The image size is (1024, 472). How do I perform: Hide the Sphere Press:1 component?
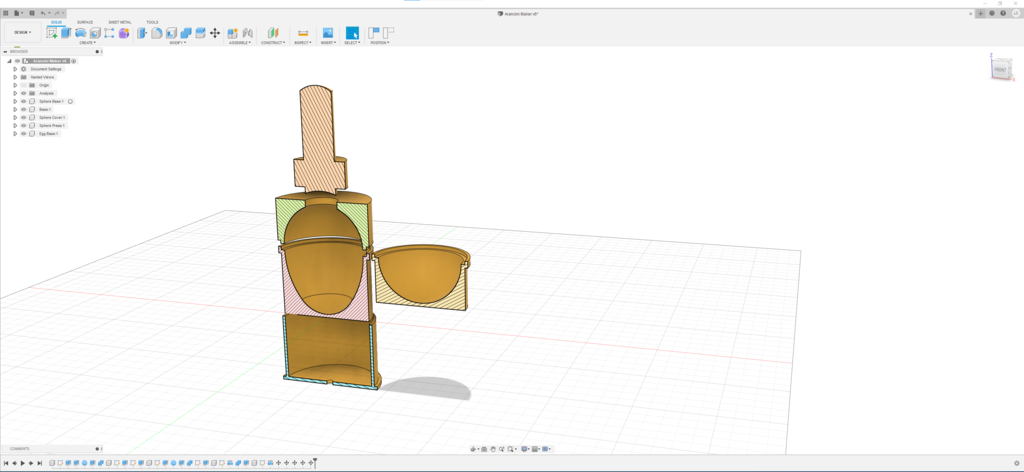tap(24, 125)
